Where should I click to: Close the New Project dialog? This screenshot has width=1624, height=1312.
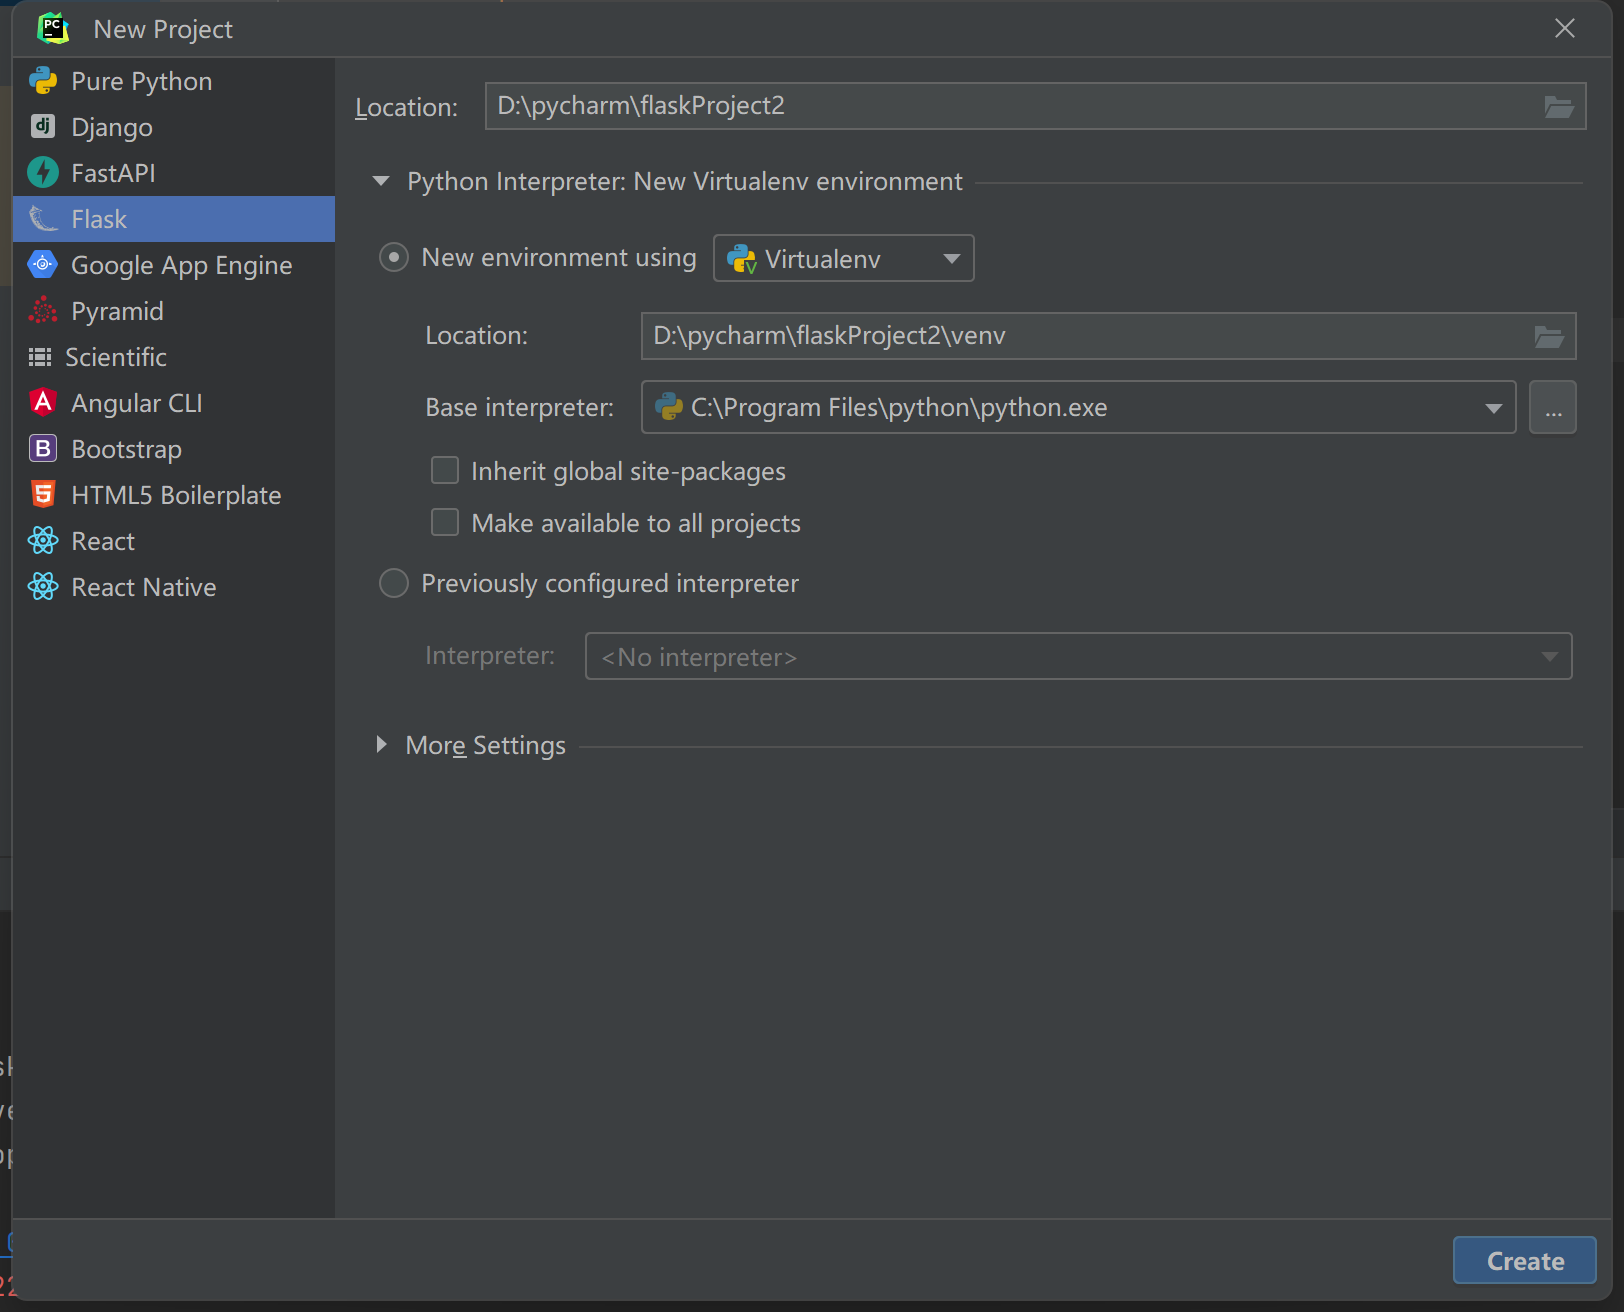(1565, 28)
